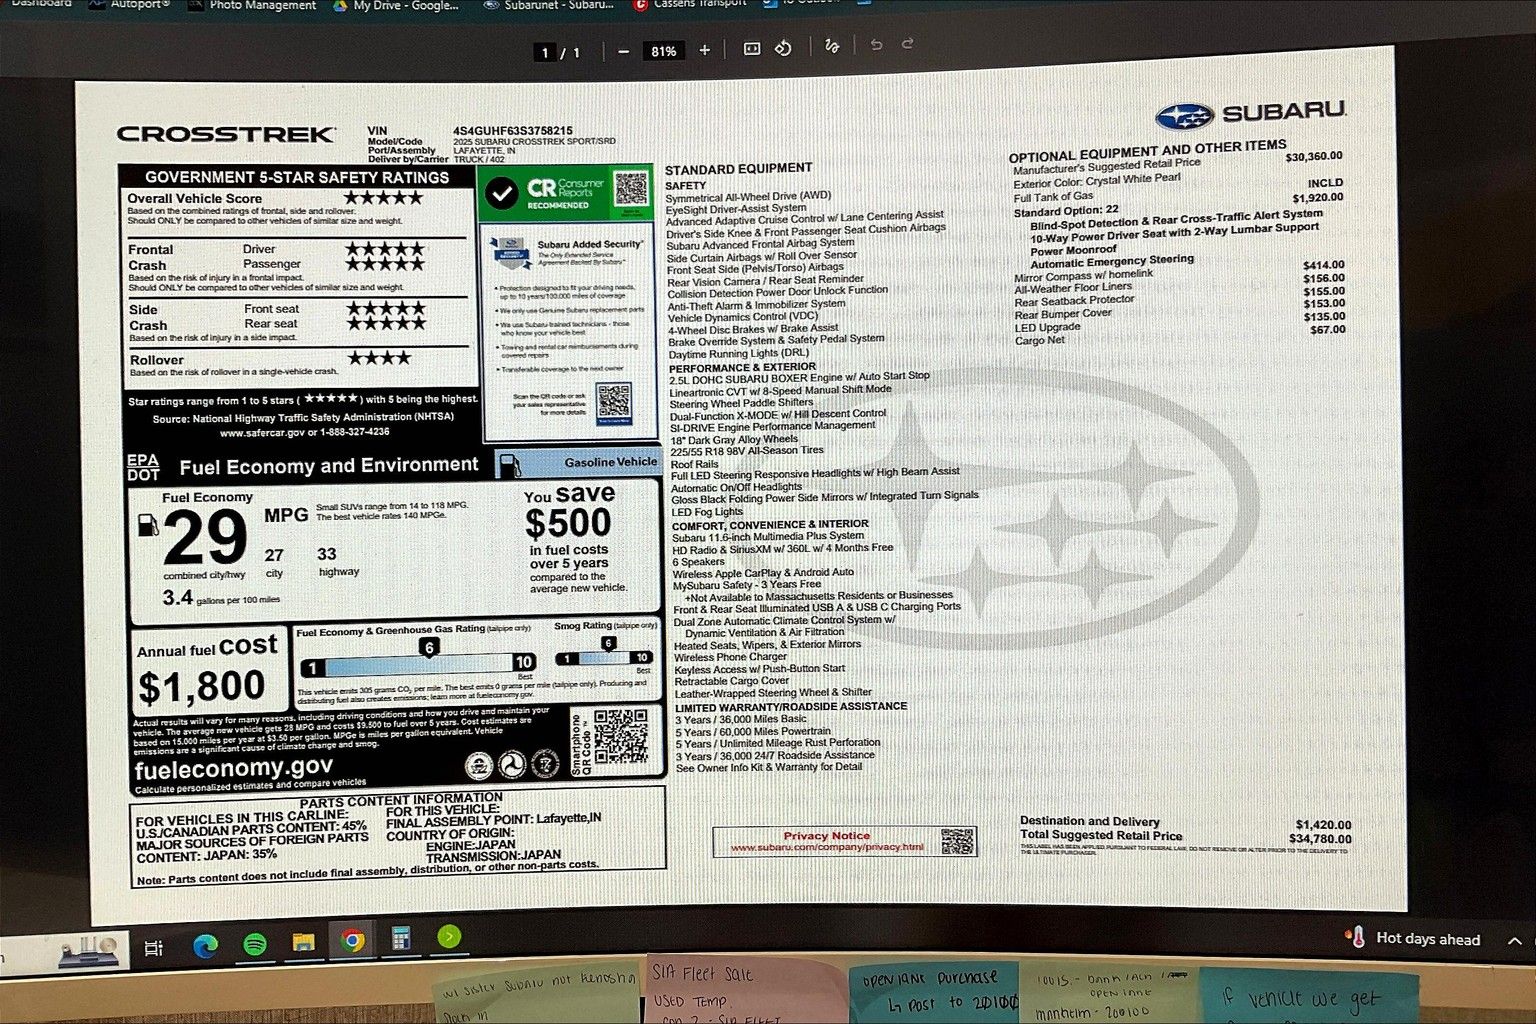Open Task View on the taskbar
This screenshot has width=1536, height=1024.
[154, 947]
